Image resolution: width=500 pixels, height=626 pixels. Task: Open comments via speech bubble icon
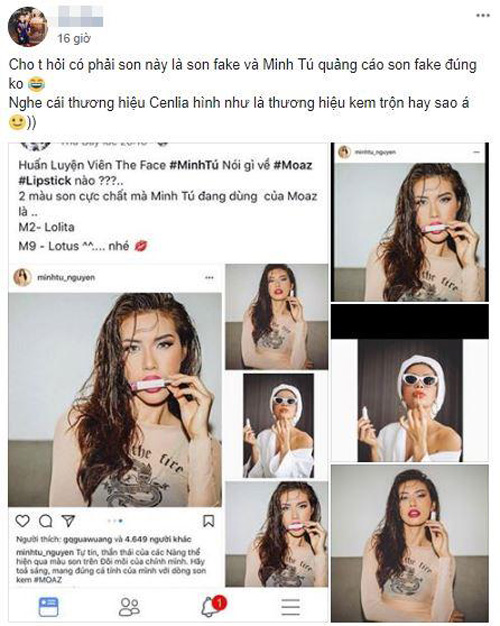(46, 521)
